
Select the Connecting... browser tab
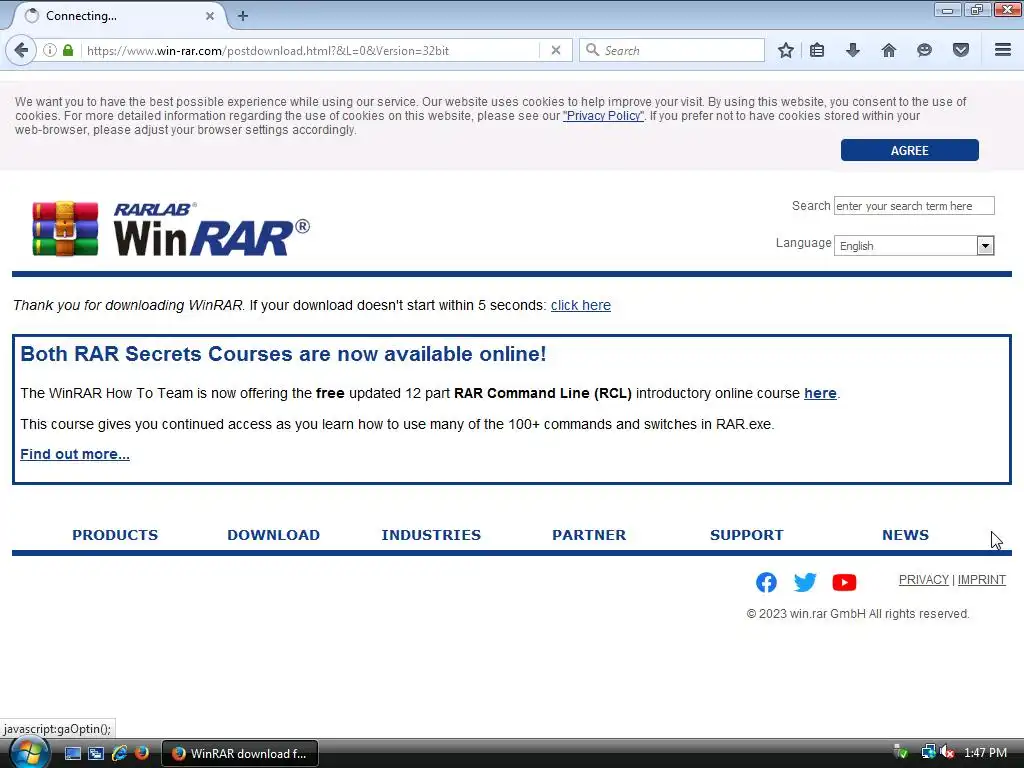click(118, 16)
